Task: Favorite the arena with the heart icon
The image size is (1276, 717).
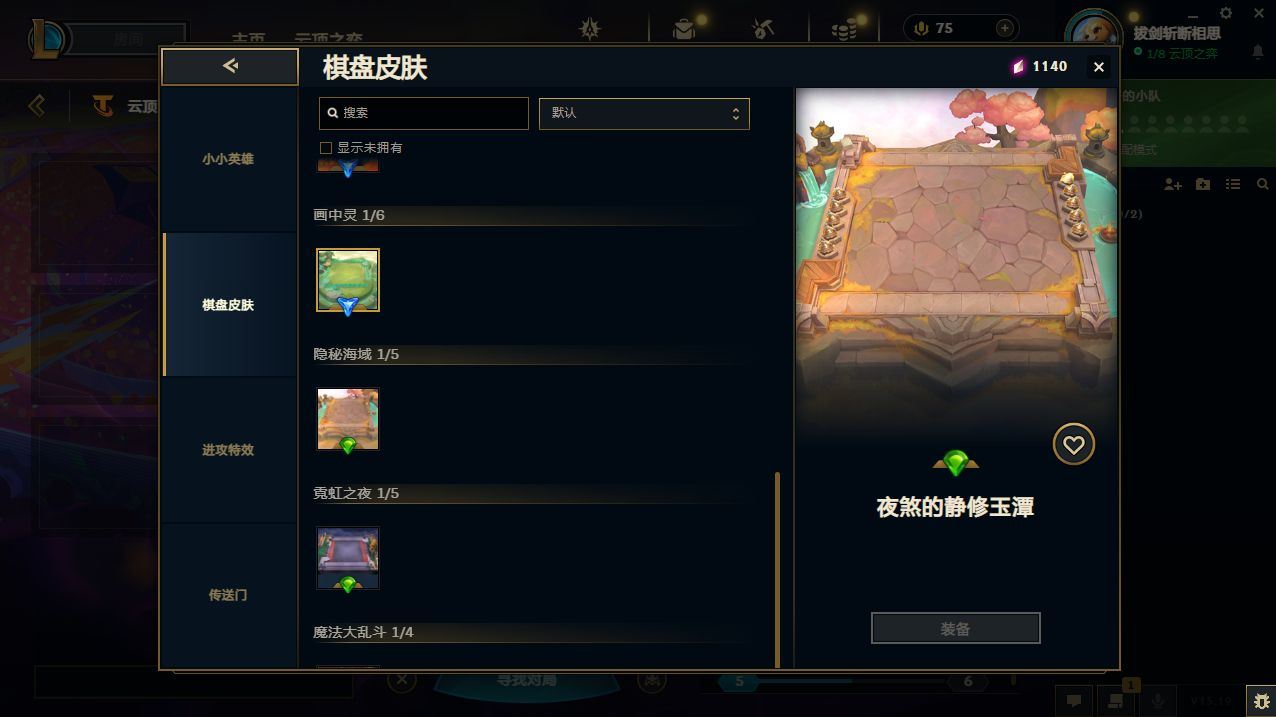Action: [1073, 444]
